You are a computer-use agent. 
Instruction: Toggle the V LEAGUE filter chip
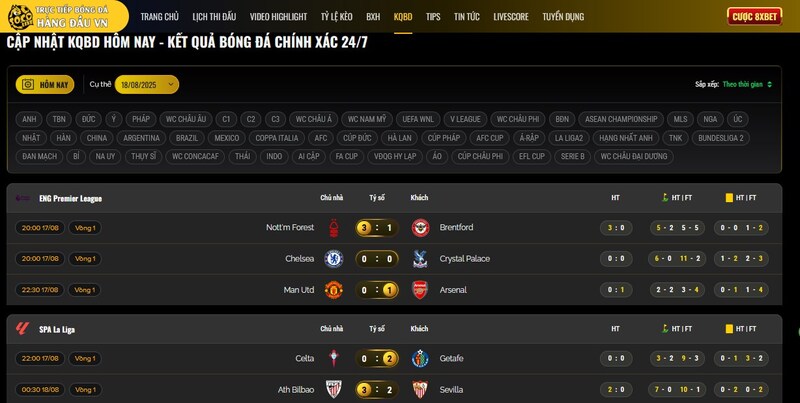(x=465, y=119)
